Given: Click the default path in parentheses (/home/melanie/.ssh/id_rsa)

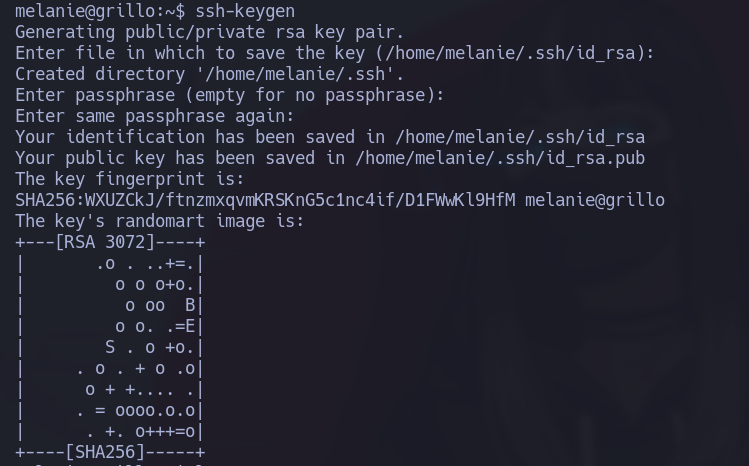Looking at the screenshot, I should coord(510,53).
